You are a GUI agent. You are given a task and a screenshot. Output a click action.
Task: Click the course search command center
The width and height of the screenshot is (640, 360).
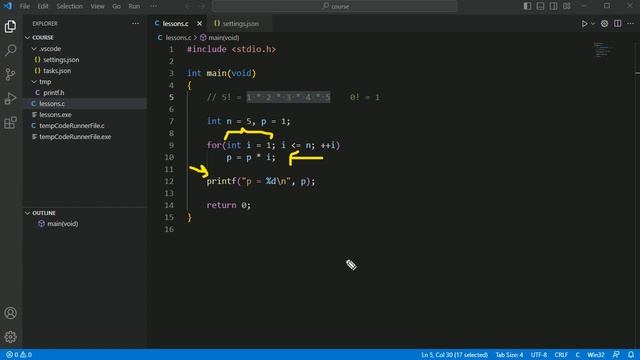335,6
